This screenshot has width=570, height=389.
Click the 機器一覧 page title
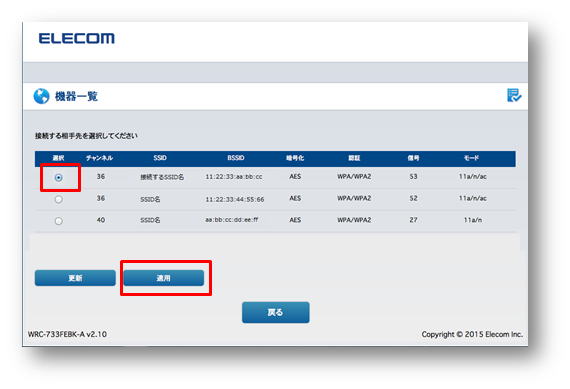tap(76, 96)
